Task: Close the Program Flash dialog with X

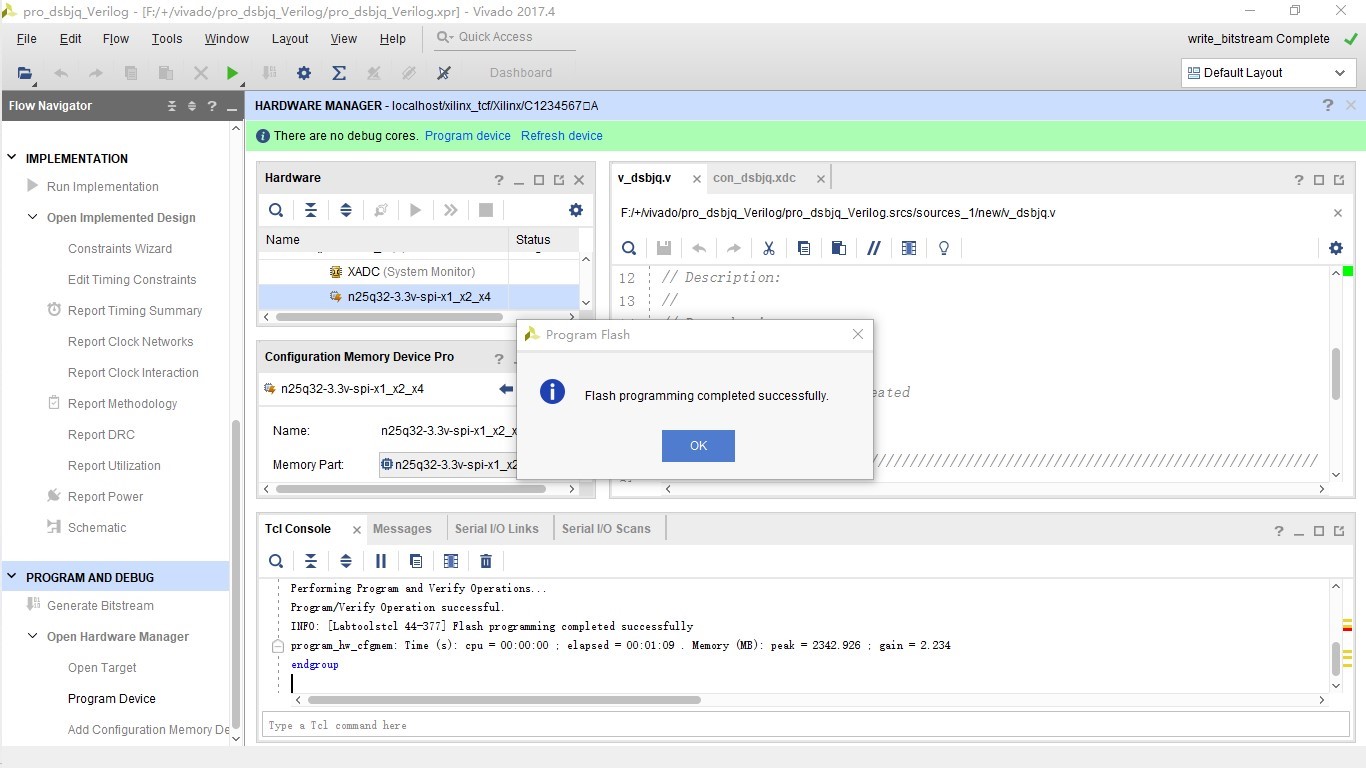Action: click(857, 334)
